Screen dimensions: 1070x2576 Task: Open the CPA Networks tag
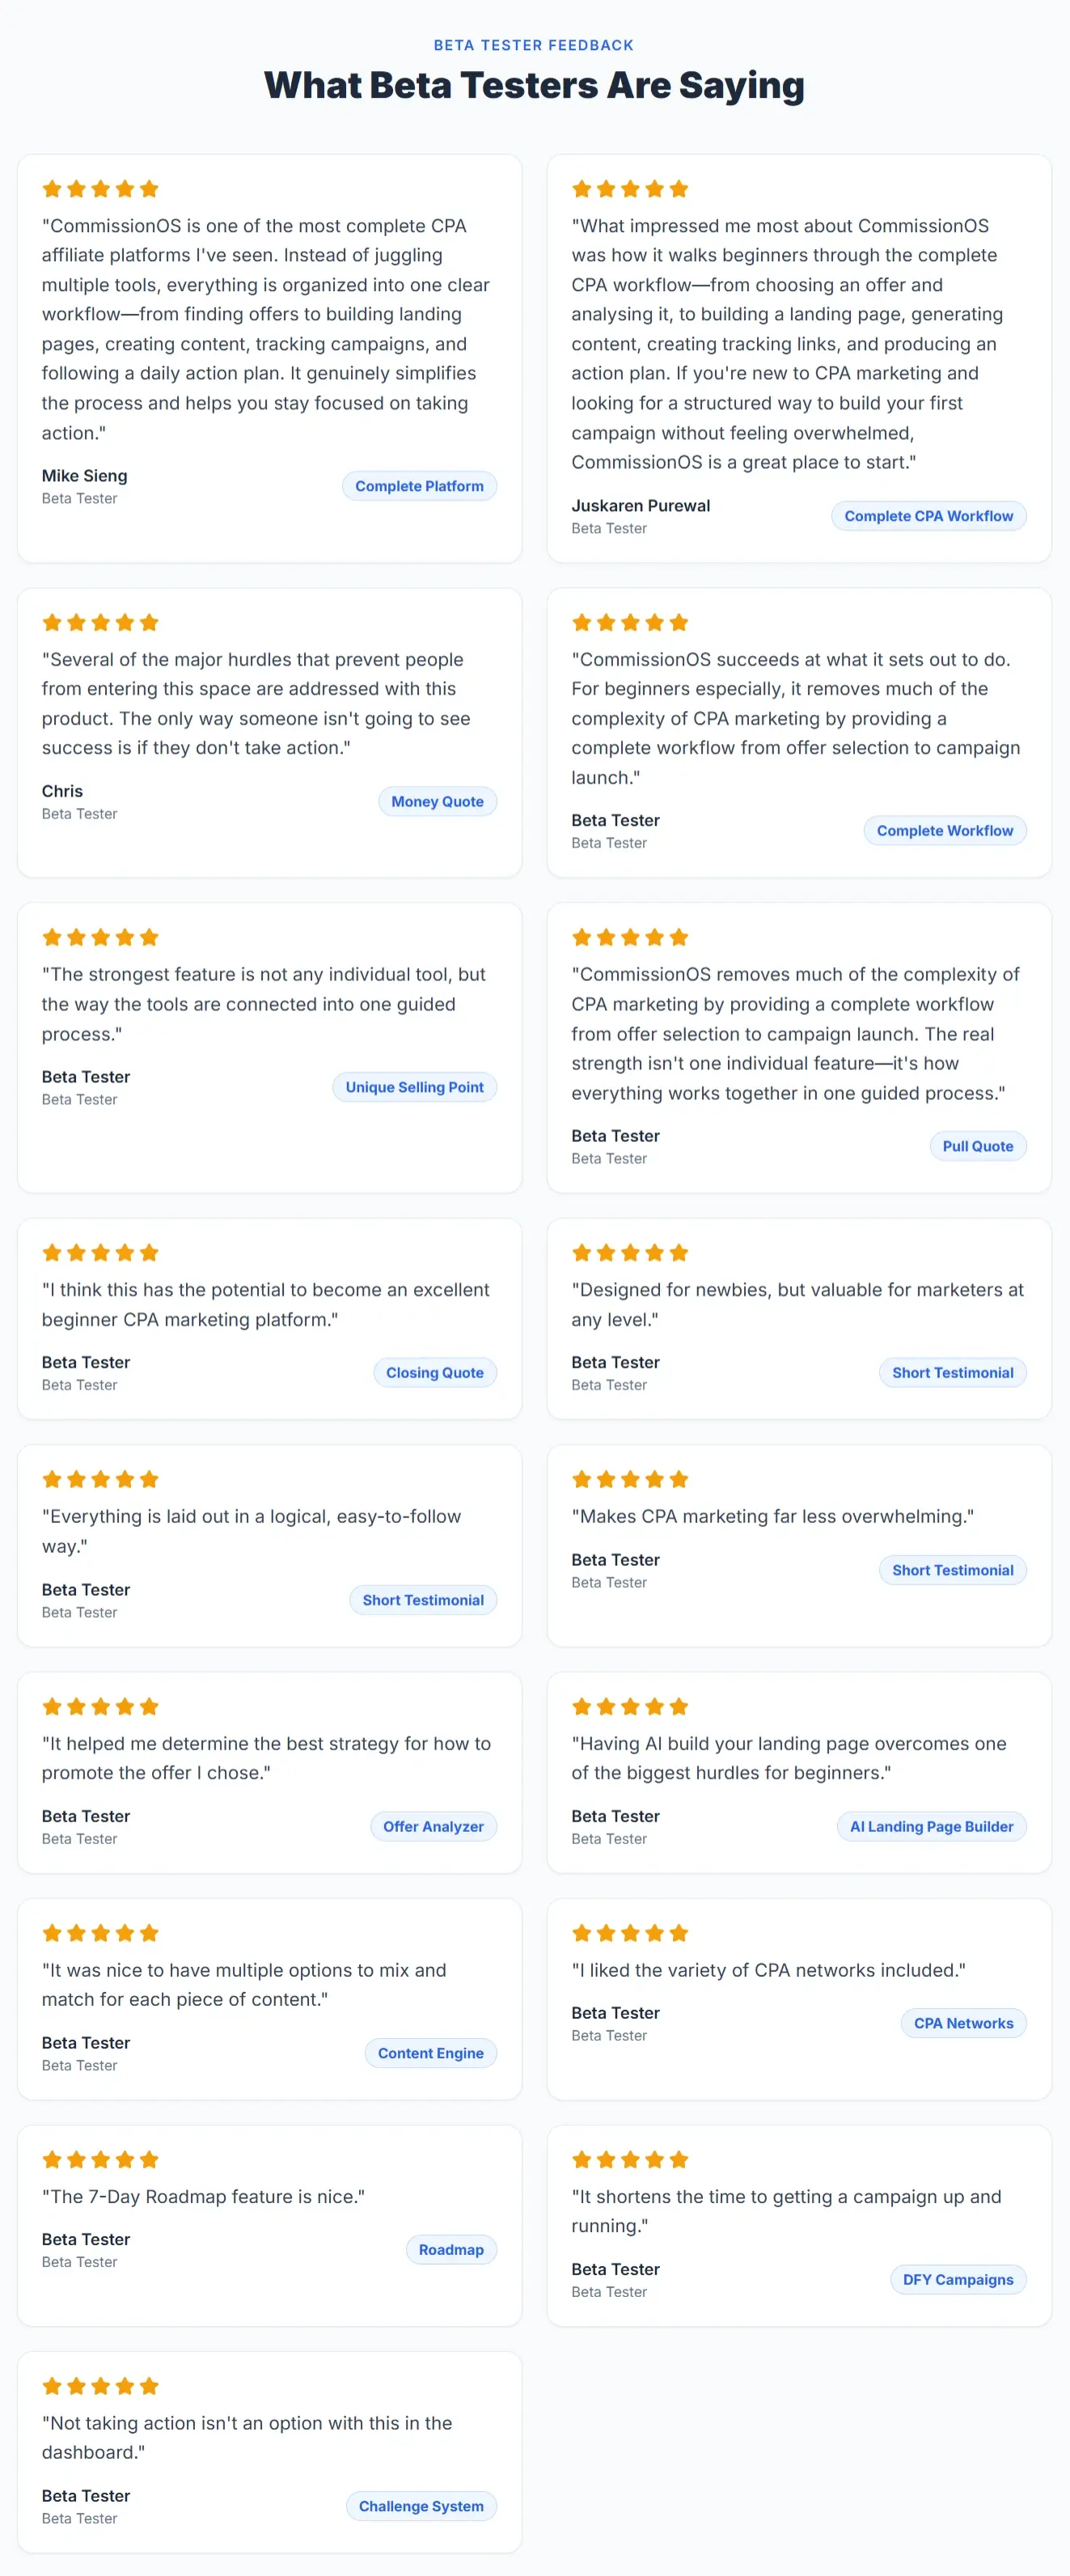(x=963, y=2023)
